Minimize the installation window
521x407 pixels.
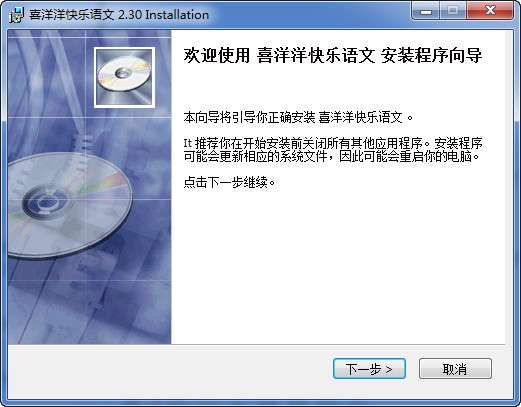(x=426, y=12)
